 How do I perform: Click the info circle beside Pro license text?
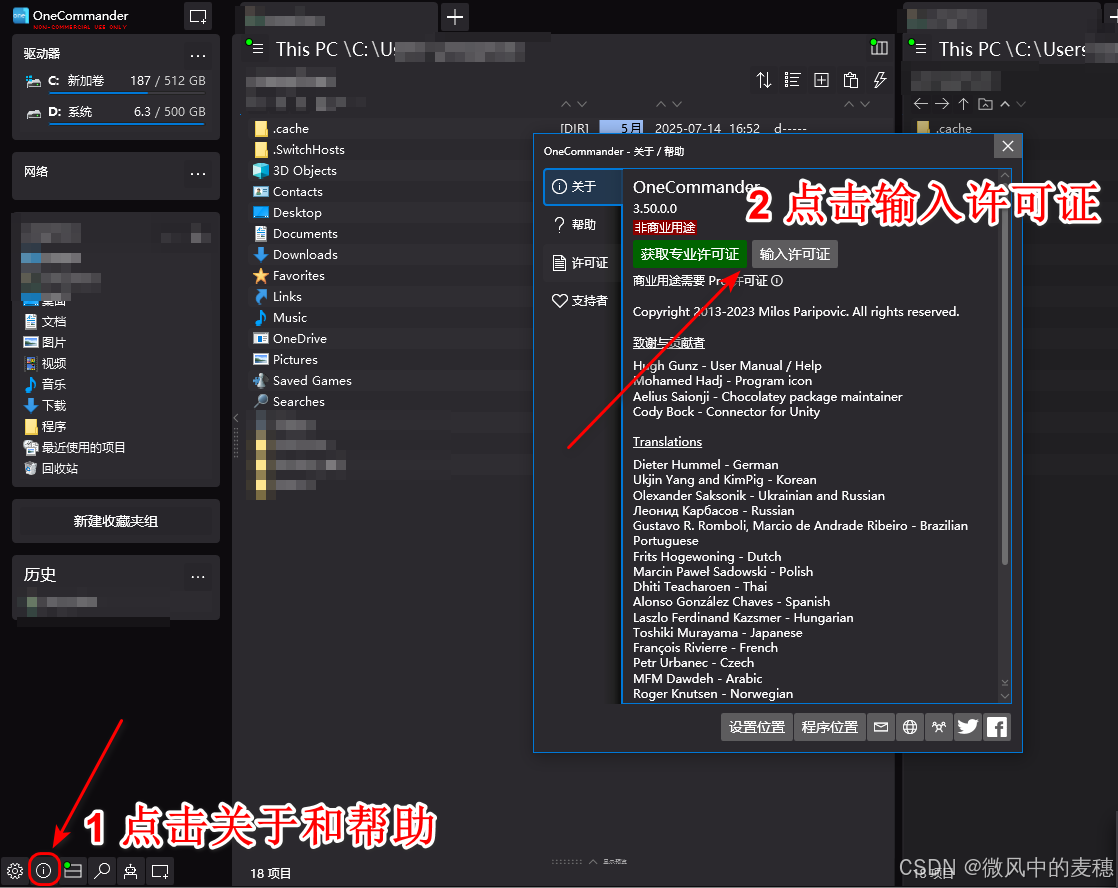pyautogui.click(x=777, y=281)
